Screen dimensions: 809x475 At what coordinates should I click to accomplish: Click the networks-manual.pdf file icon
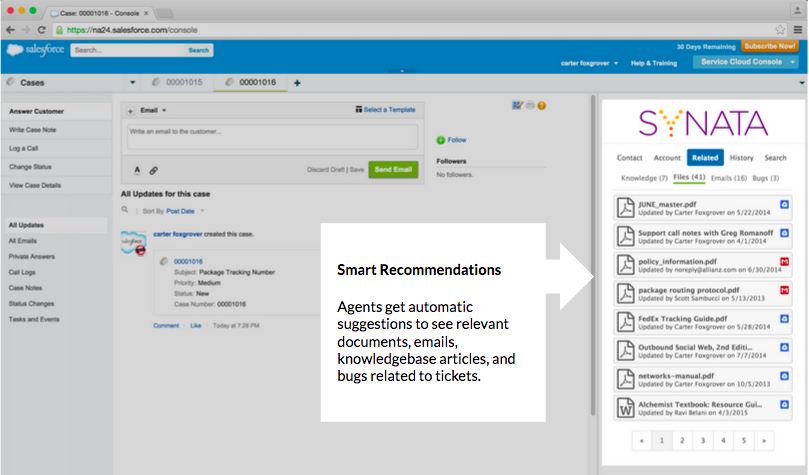click(x=625, y=379)
